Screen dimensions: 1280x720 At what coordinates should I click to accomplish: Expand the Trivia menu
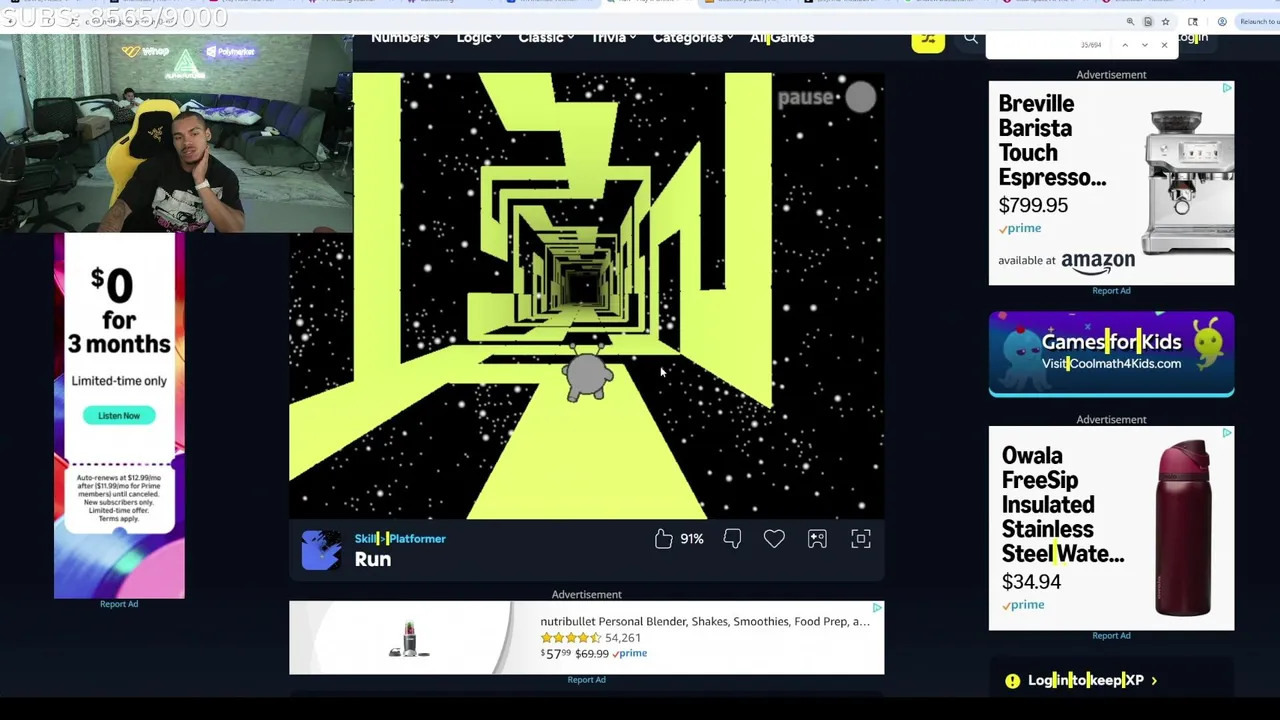613,38
